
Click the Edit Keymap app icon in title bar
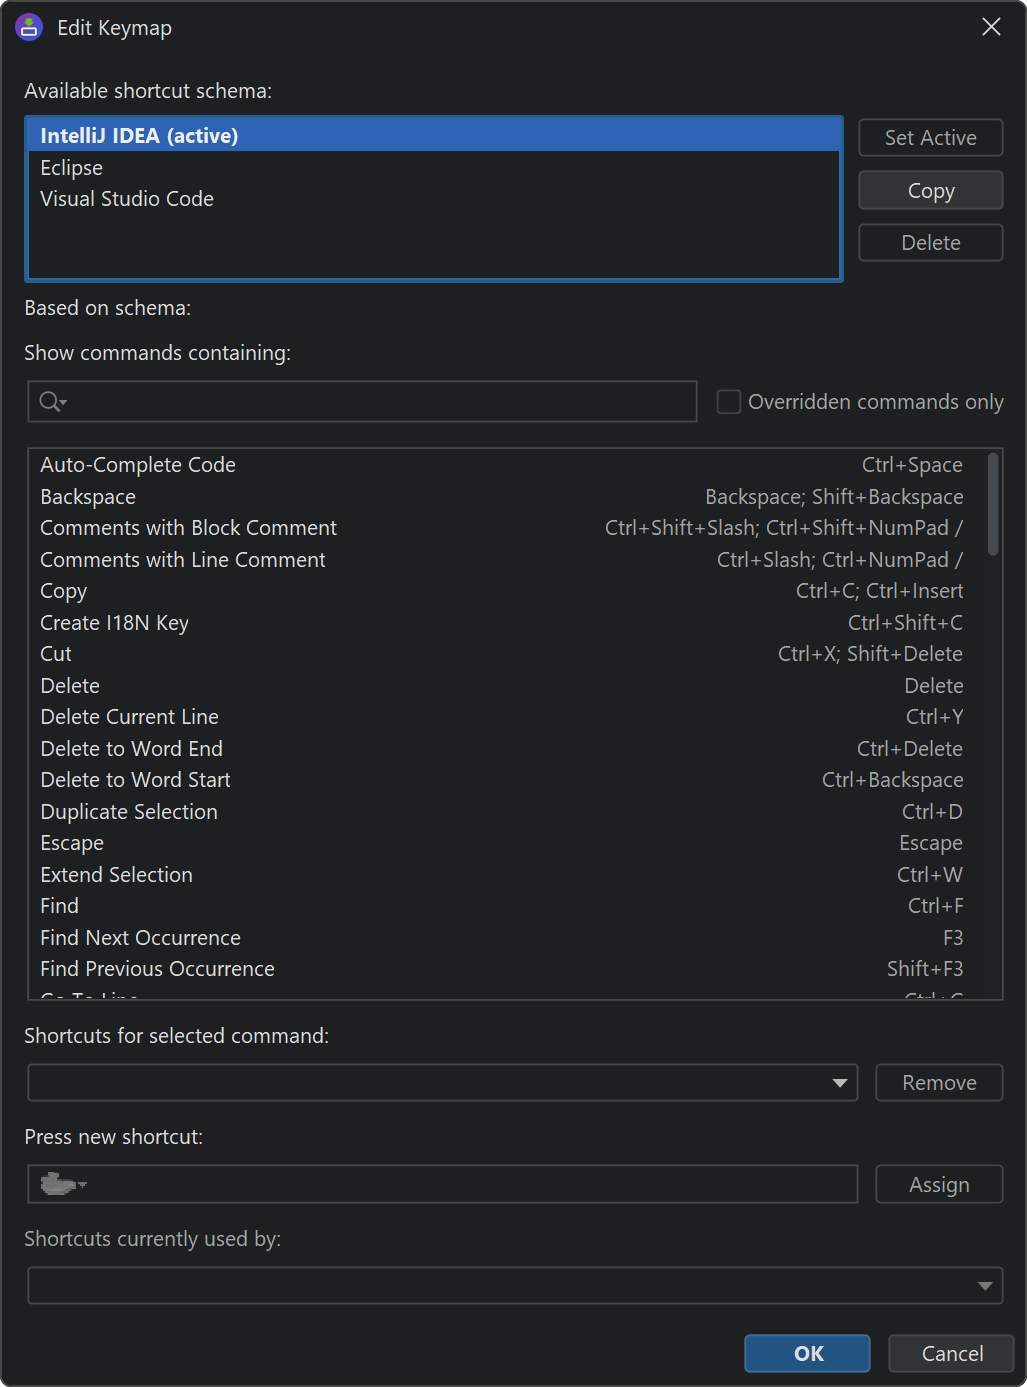[29, 28]
